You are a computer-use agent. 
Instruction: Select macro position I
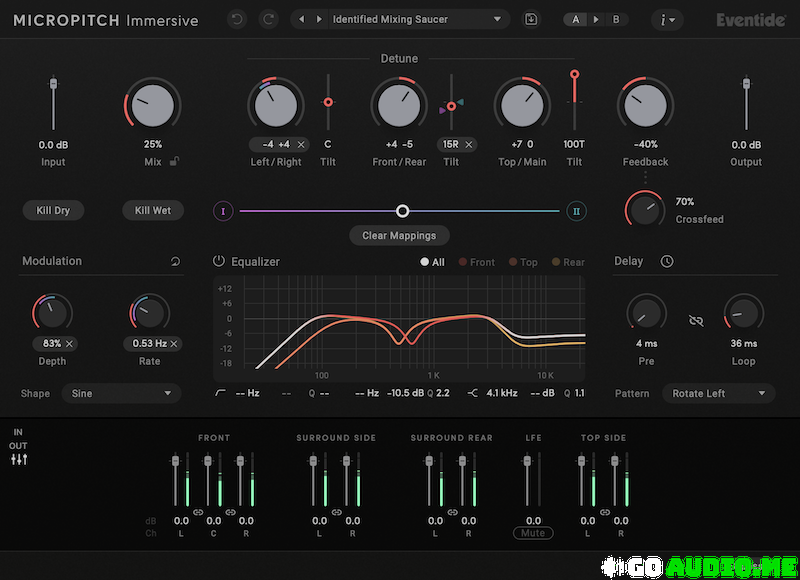pyautogui.click(x=223, y=211)
